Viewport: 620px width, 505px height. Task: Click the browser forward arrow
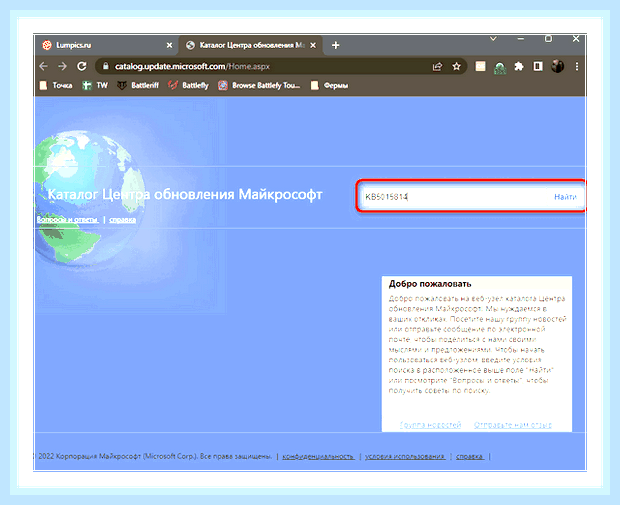point(62,66)
